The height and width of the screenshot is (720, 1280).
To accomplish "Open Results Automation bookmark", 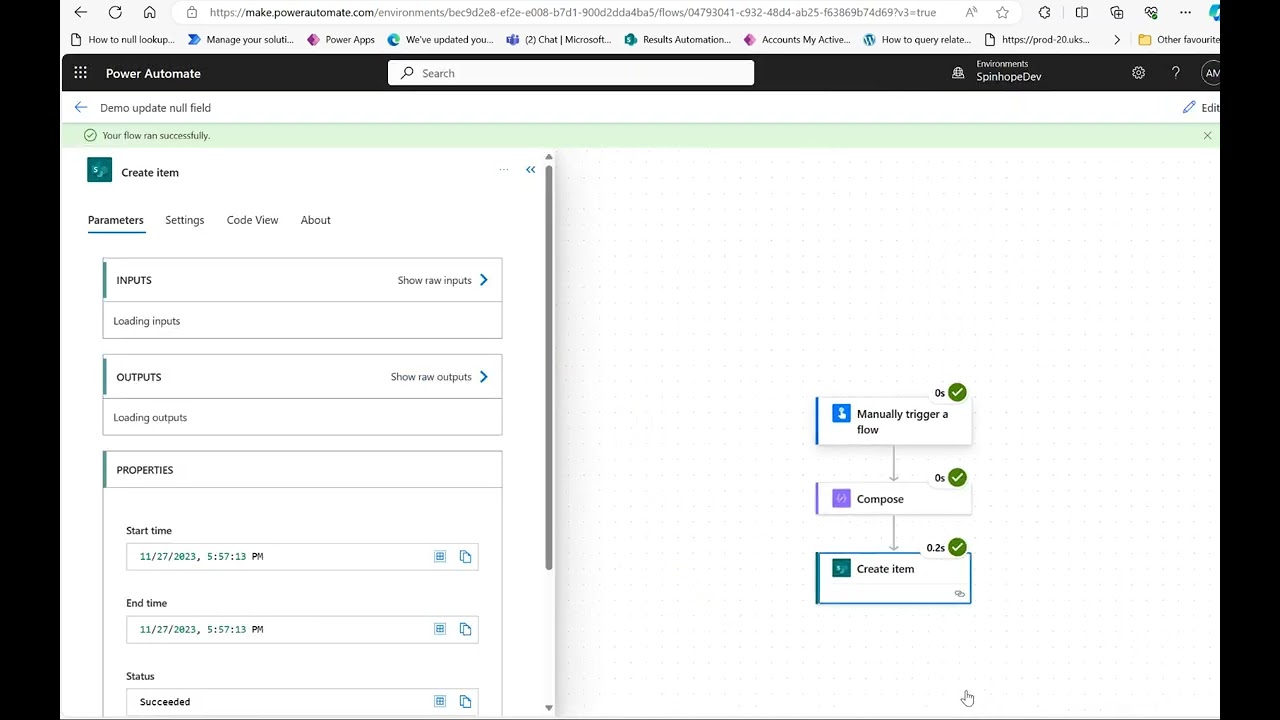I will (x=677, y=39).
